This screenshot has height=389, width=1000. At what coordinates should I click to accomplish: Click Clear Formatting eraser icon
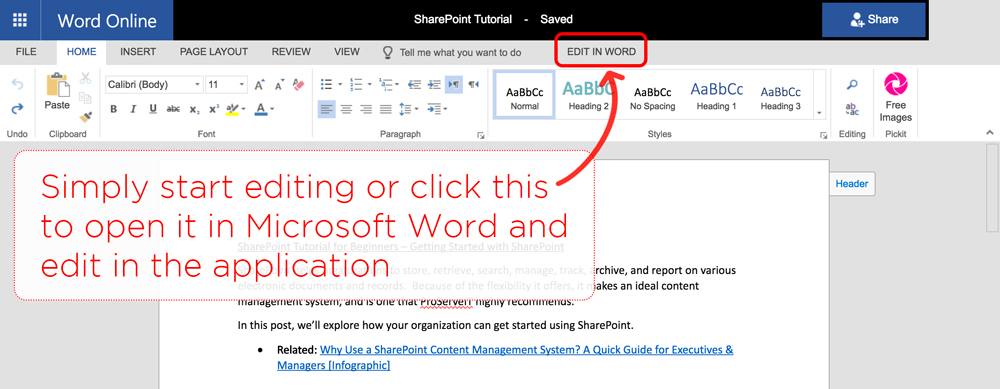point(298,84)
